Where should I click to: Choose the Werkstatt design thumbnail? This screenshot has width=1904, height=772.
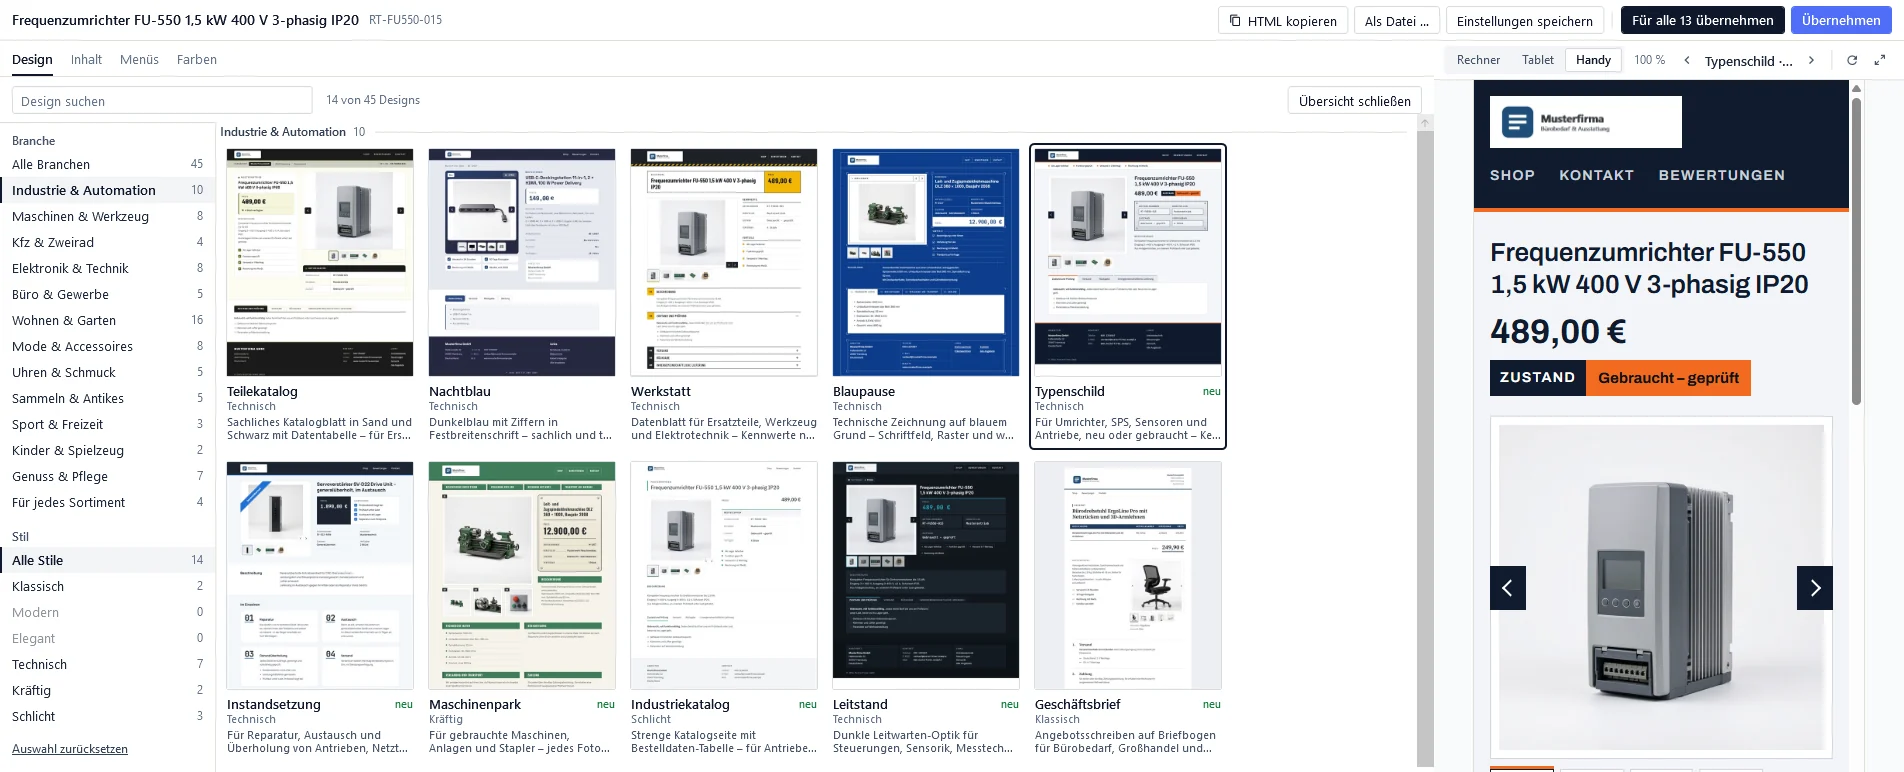pos(724,262)
